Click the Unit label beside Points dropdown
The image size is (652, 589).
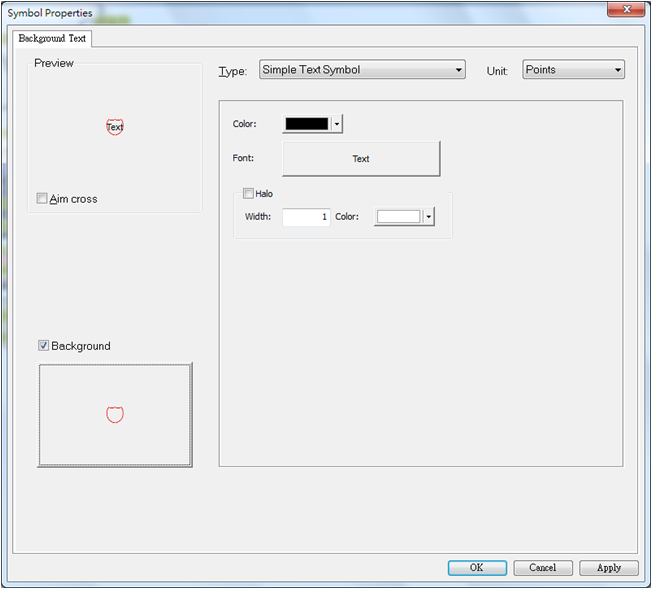point(497,71)
